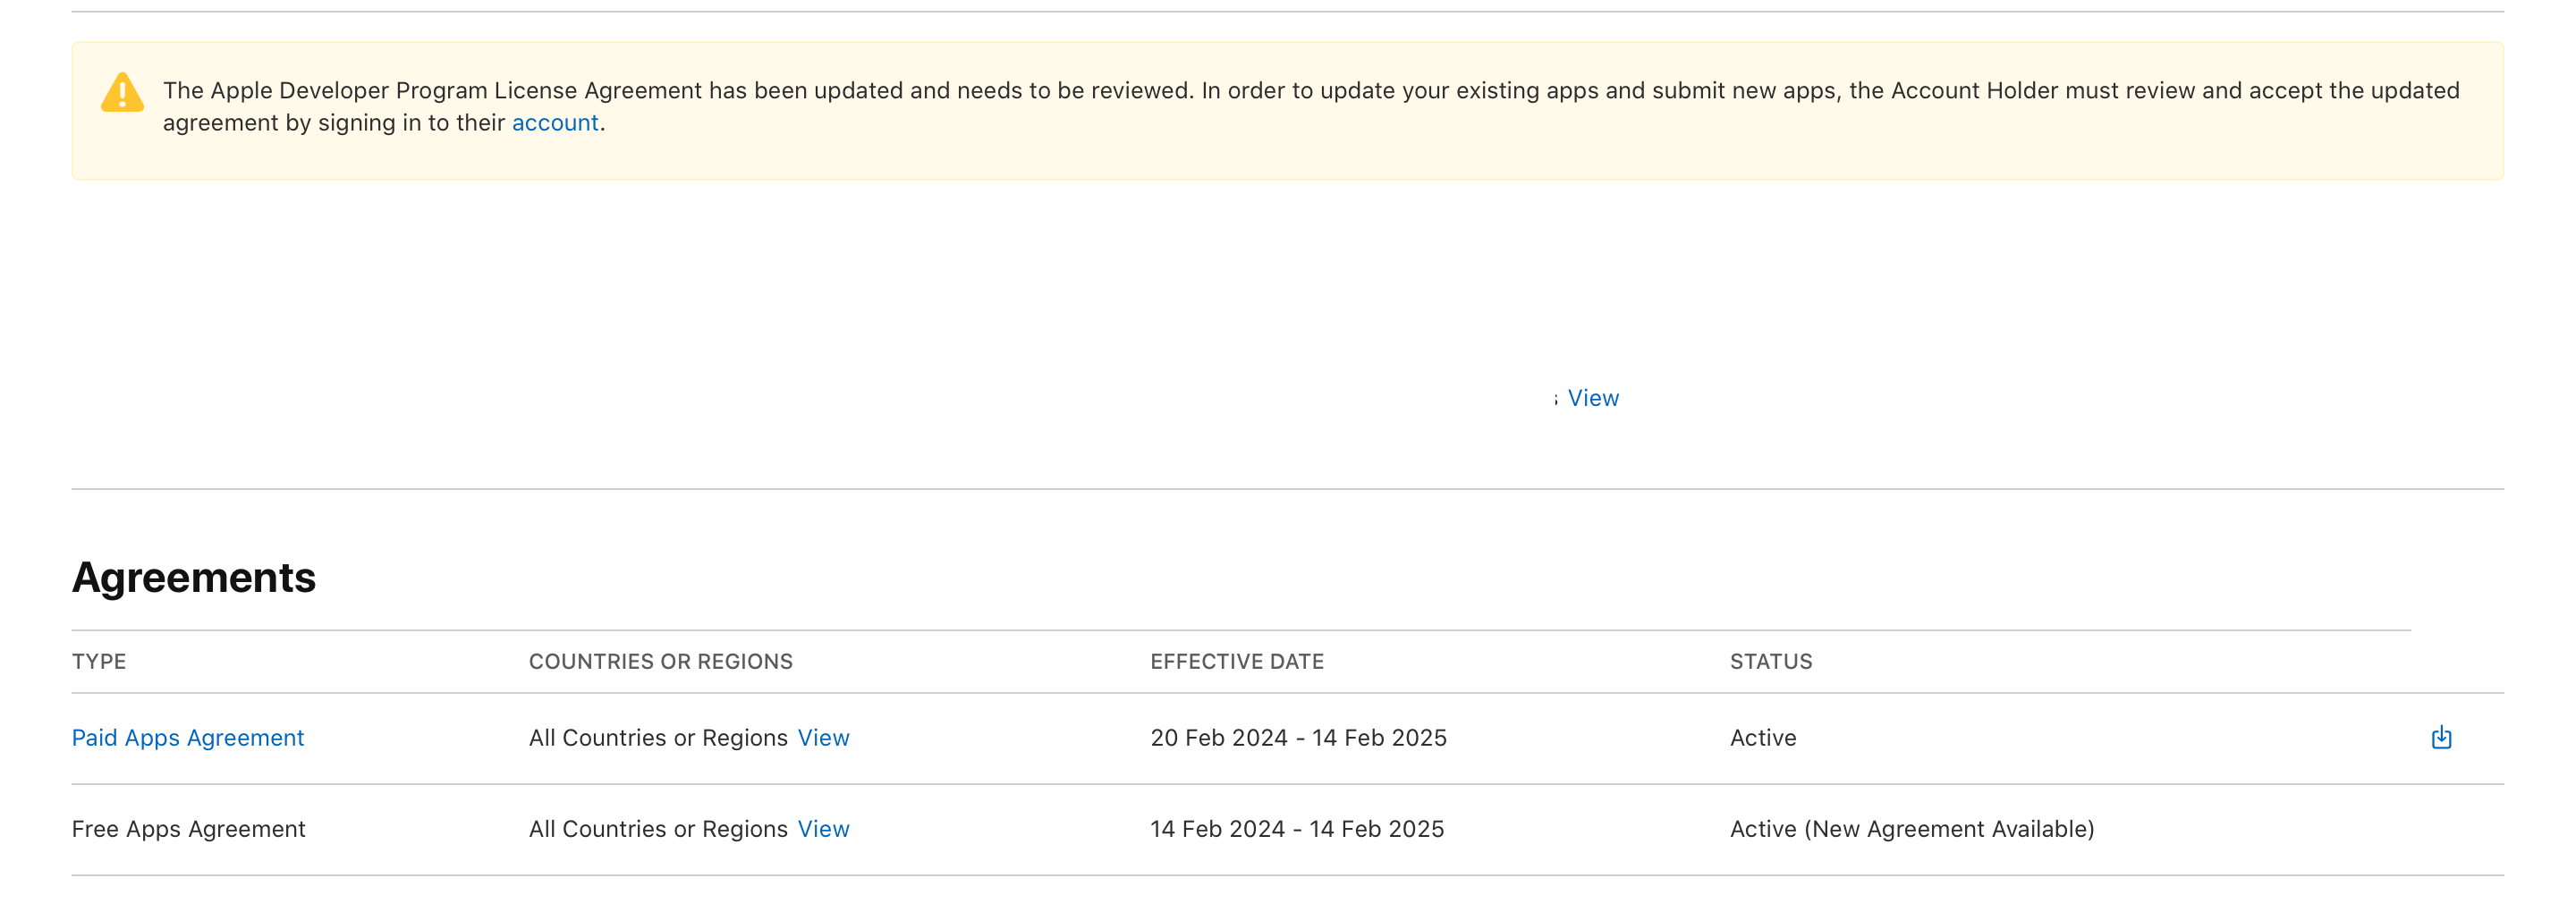Click the standalone View link above Agreements

click(1593, 398)
